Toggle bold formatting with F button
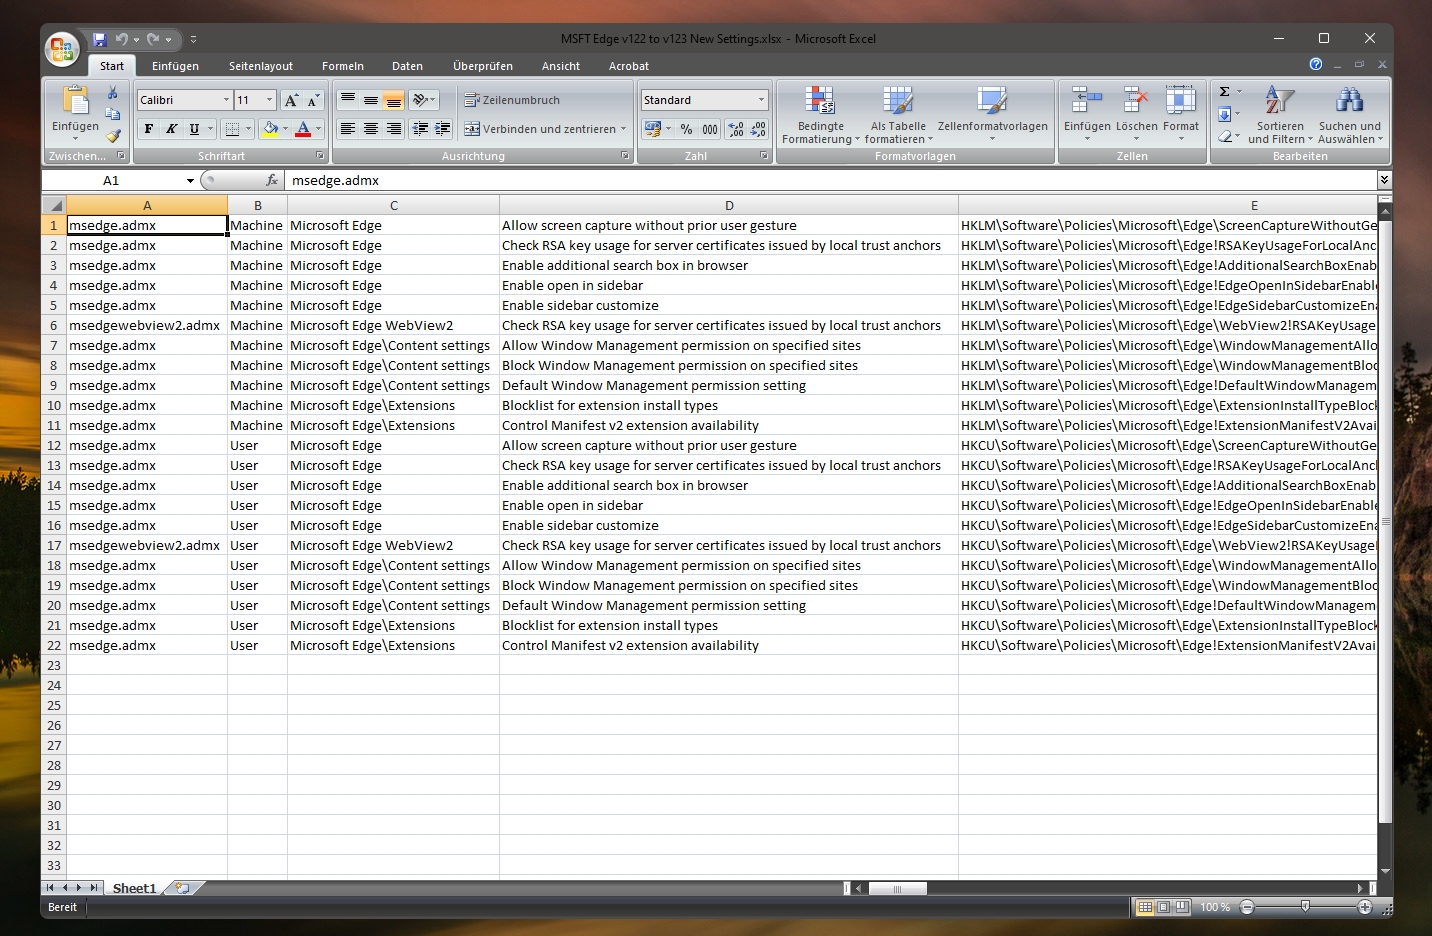Viewport: 1432px width, 936px height. click(x=149, y=129)
